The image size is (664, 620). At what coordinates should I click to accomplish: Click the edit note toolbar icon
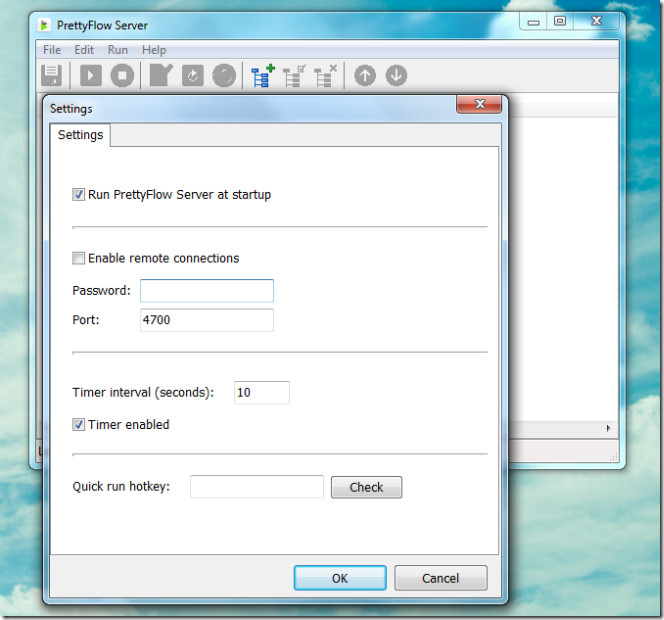point(161,75)
